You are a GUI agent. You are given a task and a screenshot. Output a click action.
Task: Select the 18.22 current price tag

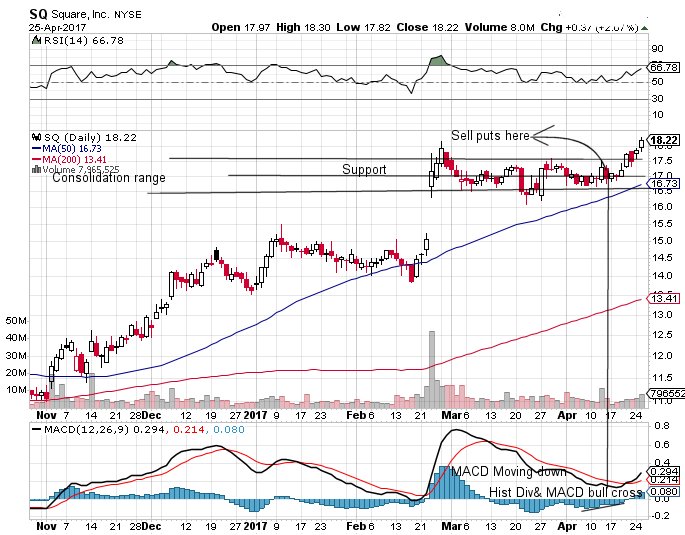click(x=664, y=141)
